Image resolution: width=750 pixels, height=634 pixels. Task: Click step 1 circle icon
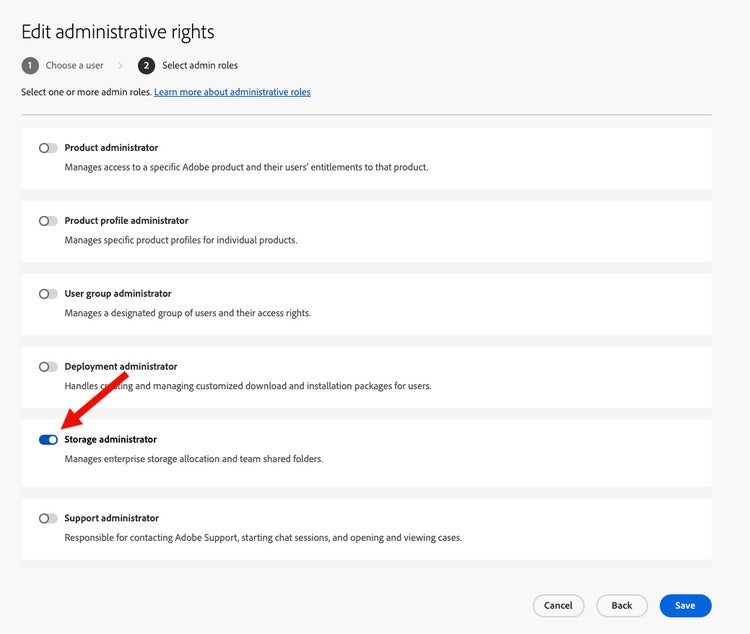pos(30,66)
